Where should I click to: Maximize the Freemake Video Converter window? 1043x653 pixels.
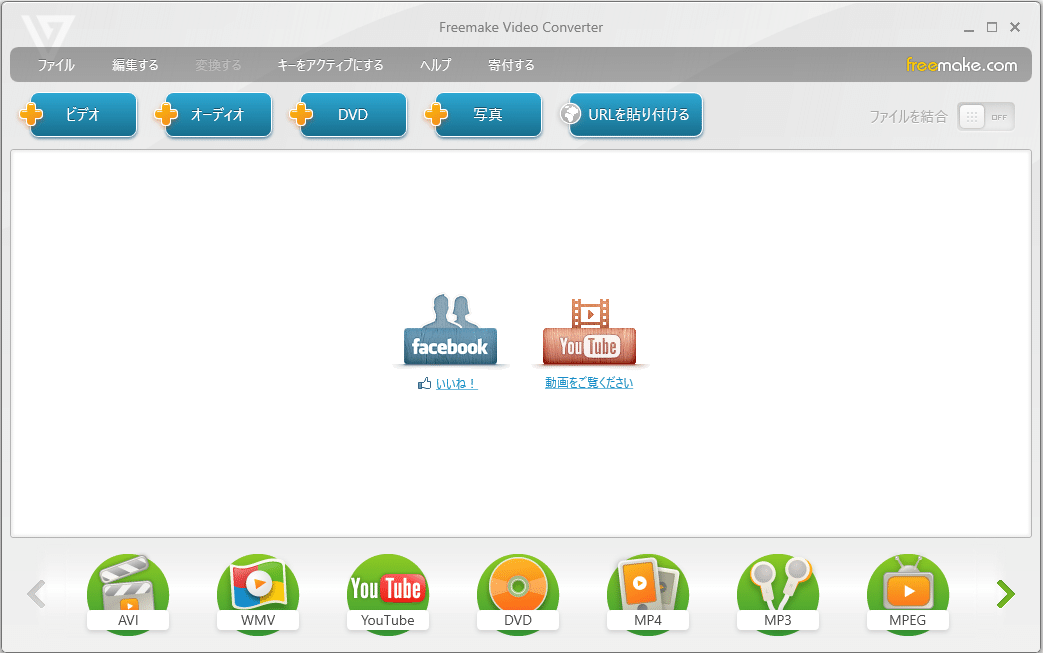coord(992,27)
